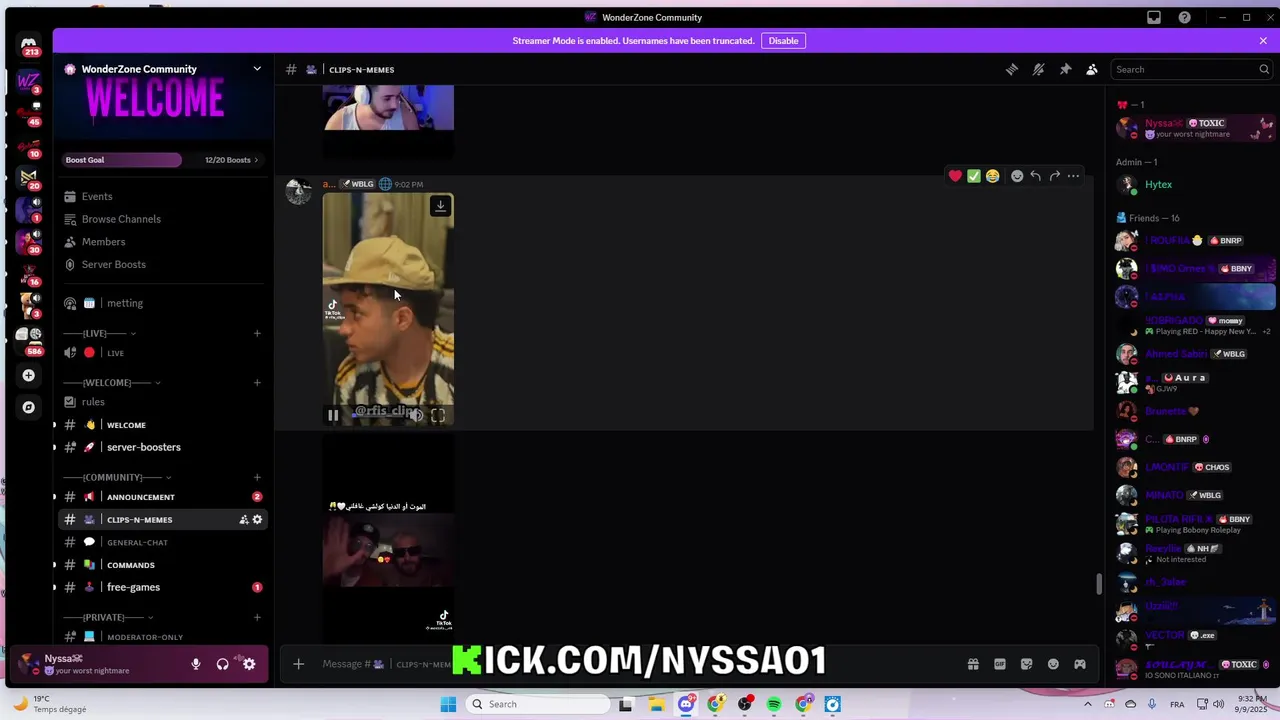Toggle microphone mute in user panel
This screenshot has height=720, width=1280.
pos(196,664)
